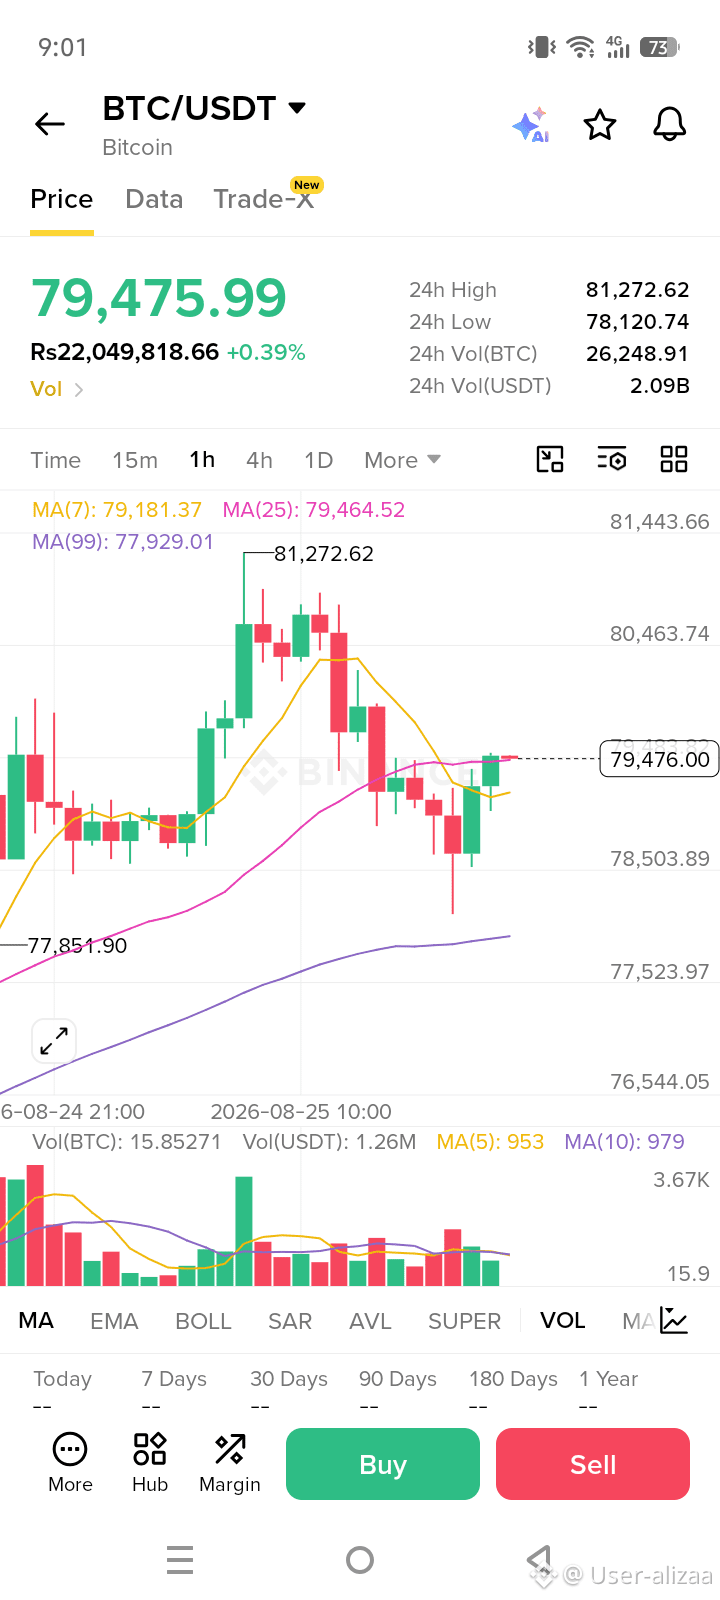
Task: Tap the Rs22,049,818.66 converted price
Action: pyautogui.click(x=124, y=352)
